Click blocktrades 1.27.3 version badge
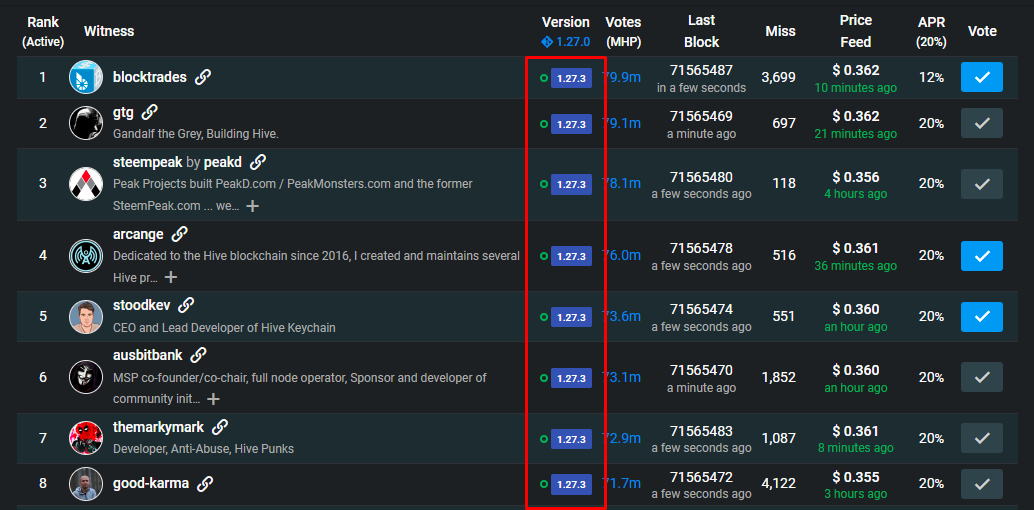Screen dimensions: 1034x510 571,78
